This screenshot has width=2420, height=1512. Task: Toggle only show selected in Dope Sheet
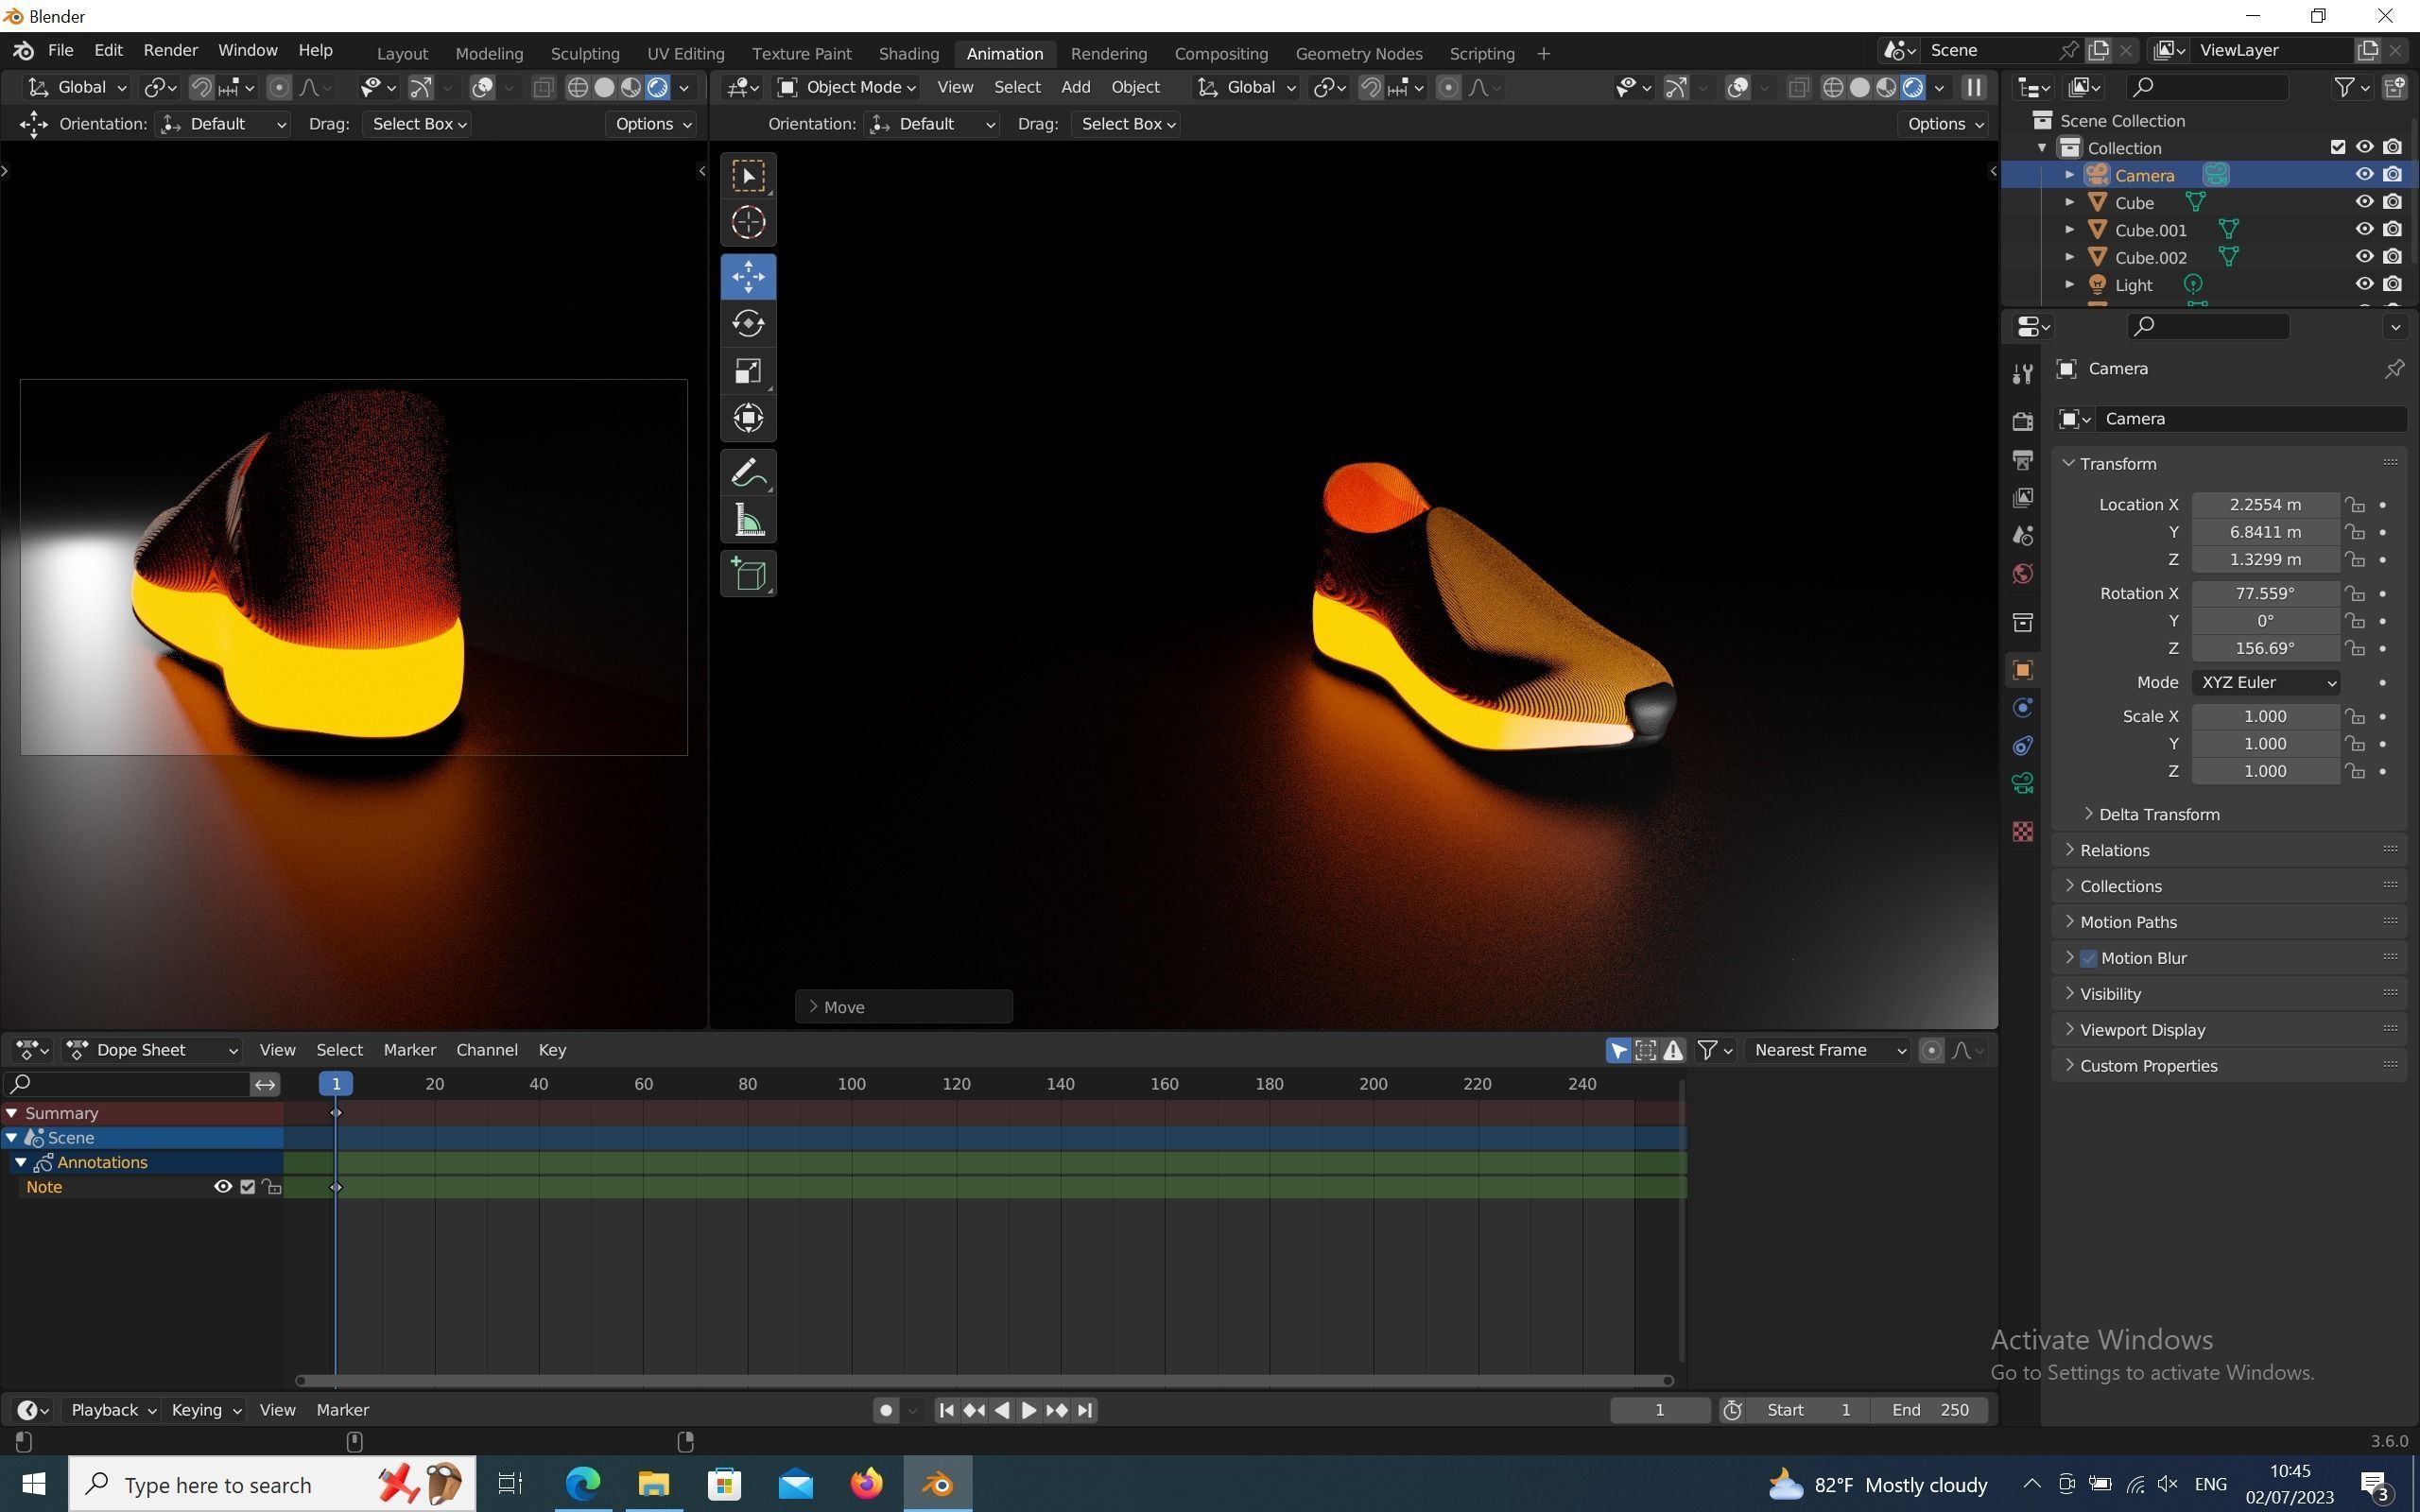[1618, 1050]
